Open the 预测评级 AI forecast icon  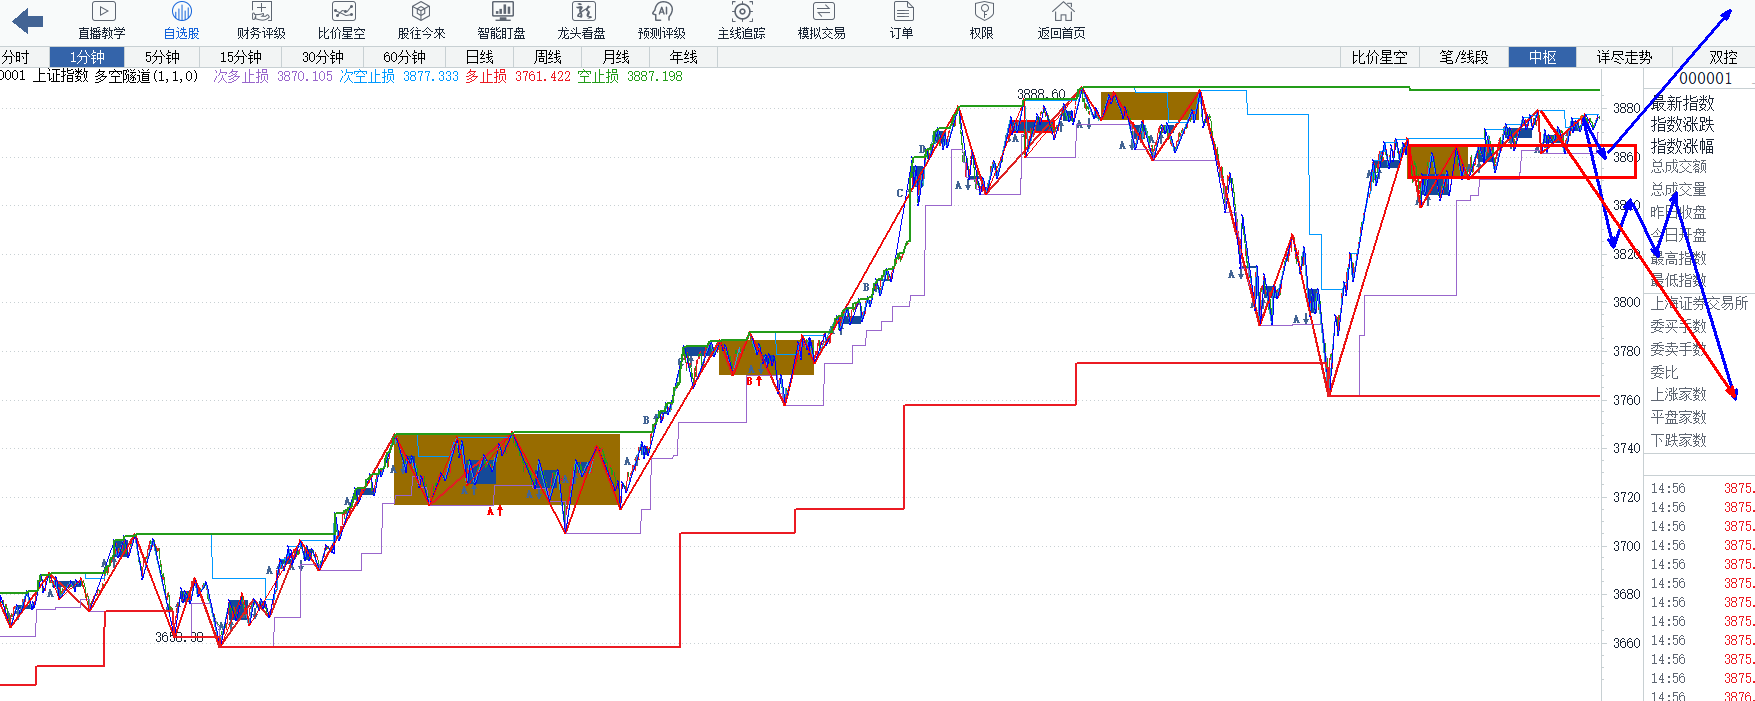662,21
